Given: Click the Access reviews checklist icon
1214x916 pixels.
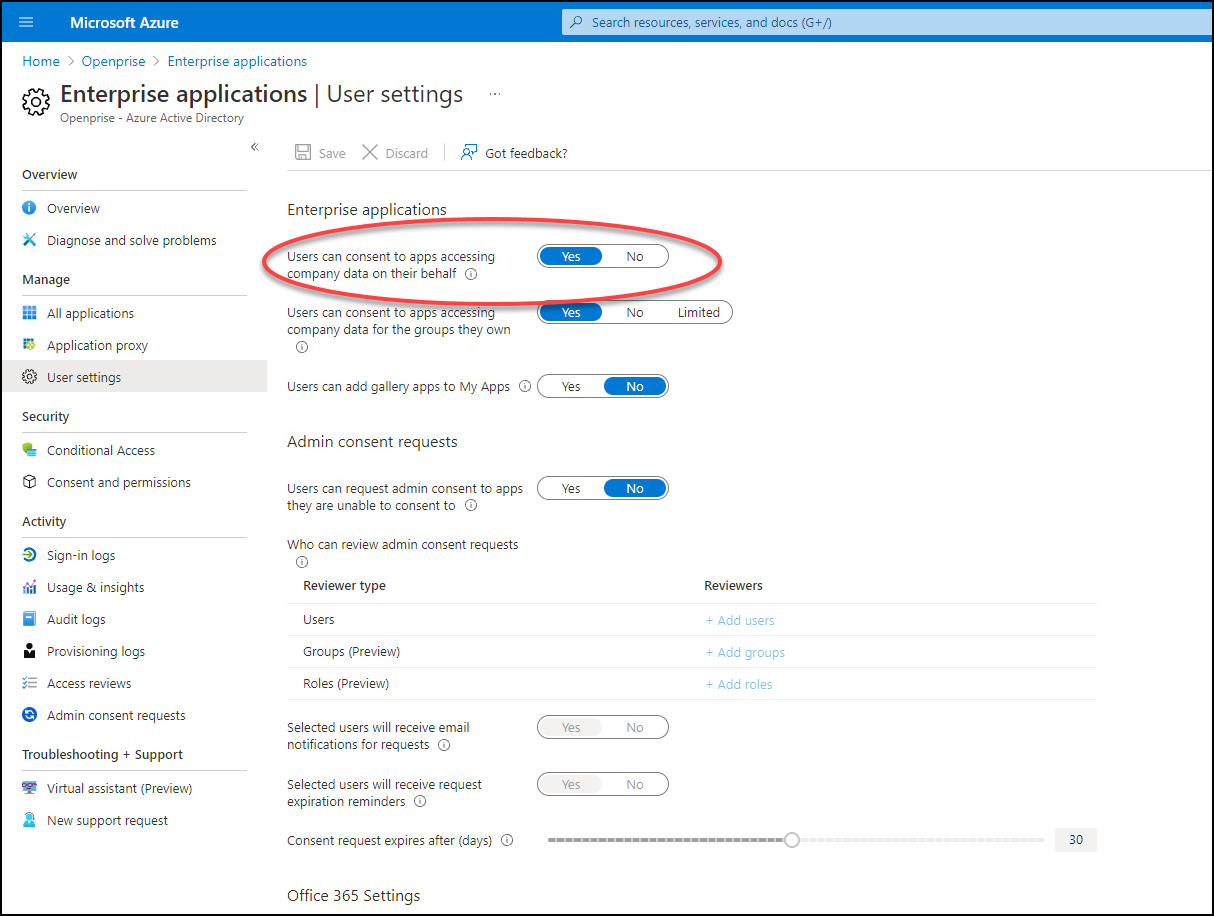Looking at the screenshot, I should (30, 683).
